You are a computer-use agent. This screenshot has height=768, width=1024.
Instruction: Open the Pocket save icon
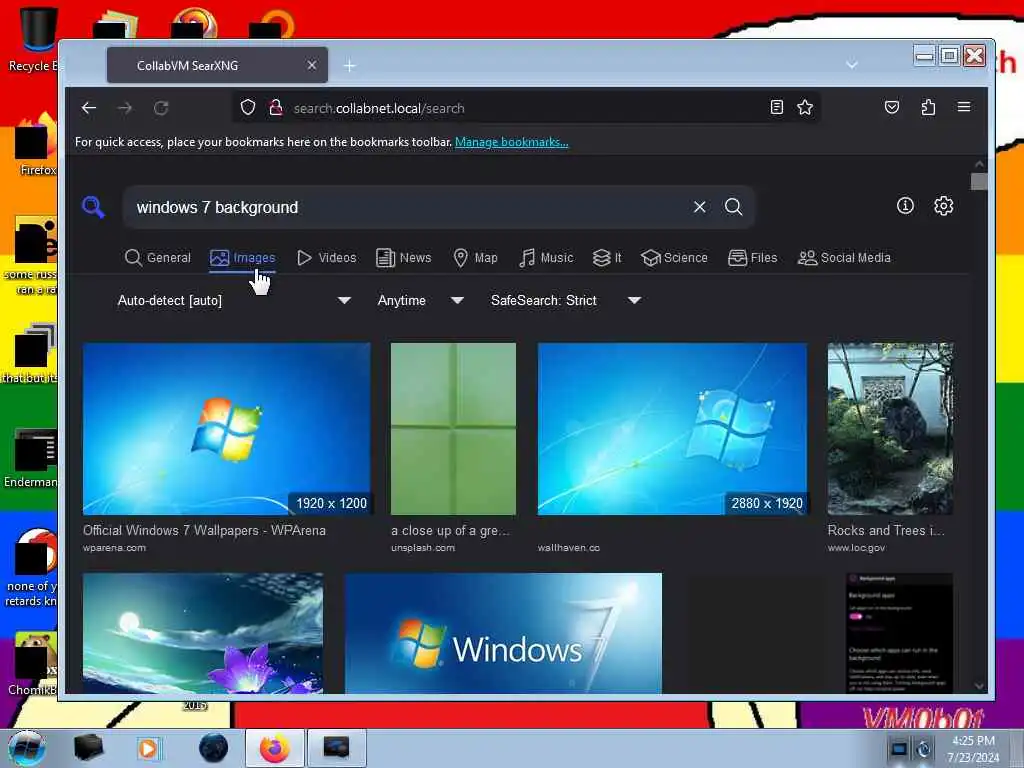click(891, 107)
